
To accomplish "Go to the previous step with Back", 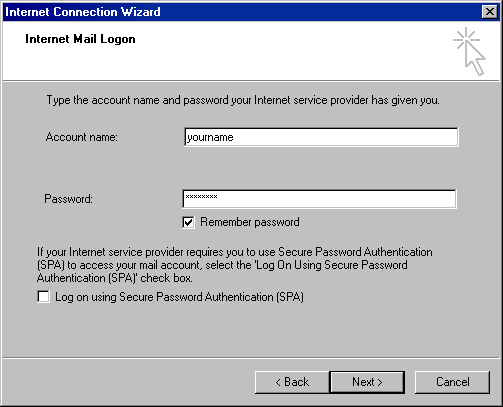I will [292, 382].
